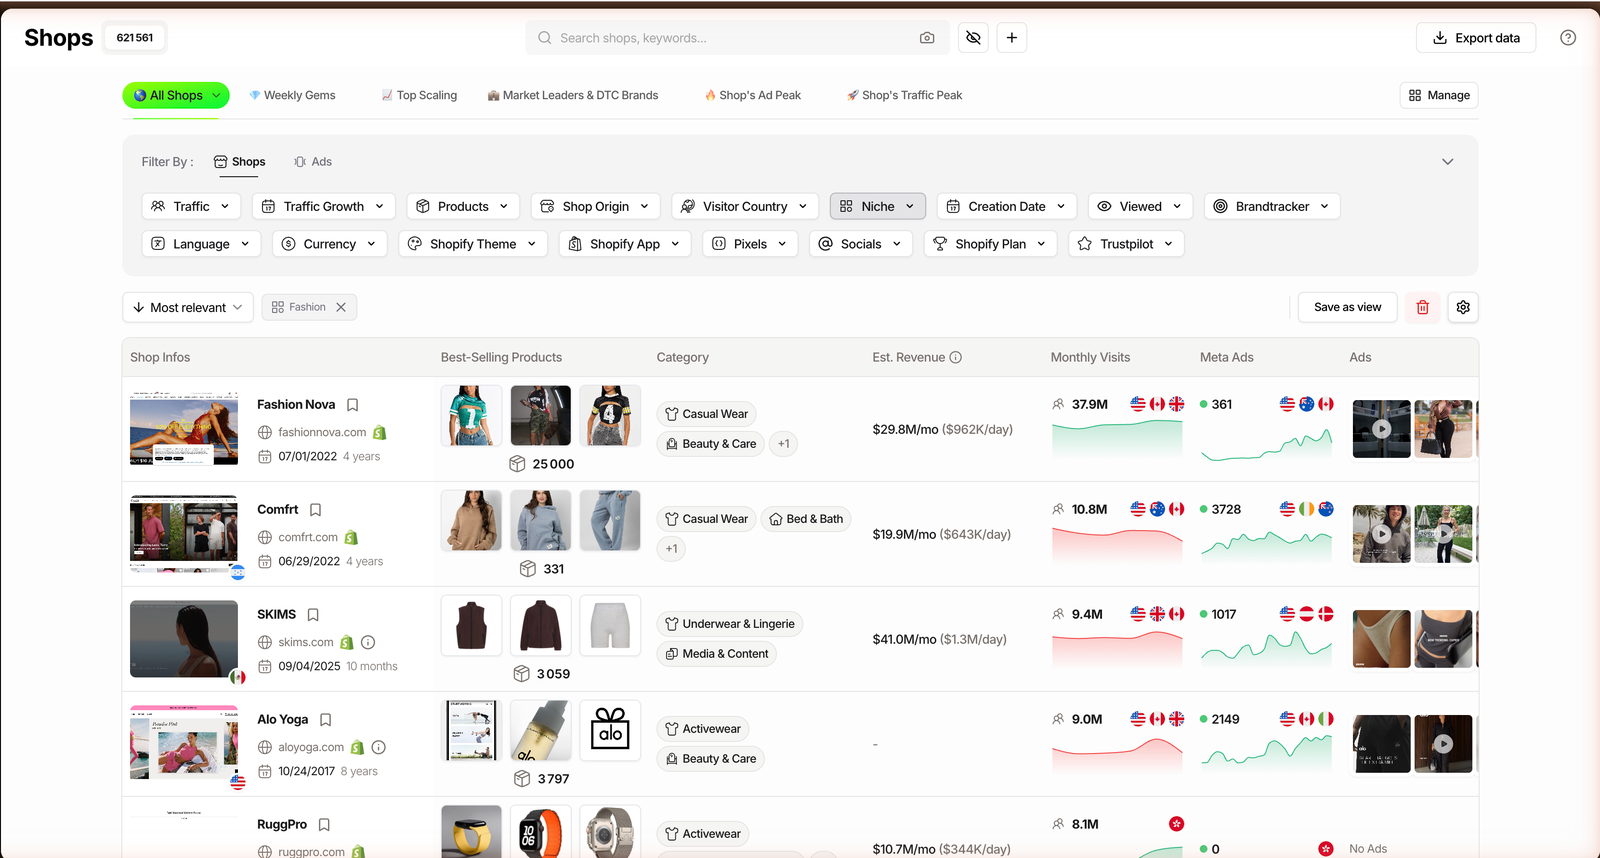The image size is (1600, 858).
Task: Remove the Fashion filter chip
Action: coord(341,307)
